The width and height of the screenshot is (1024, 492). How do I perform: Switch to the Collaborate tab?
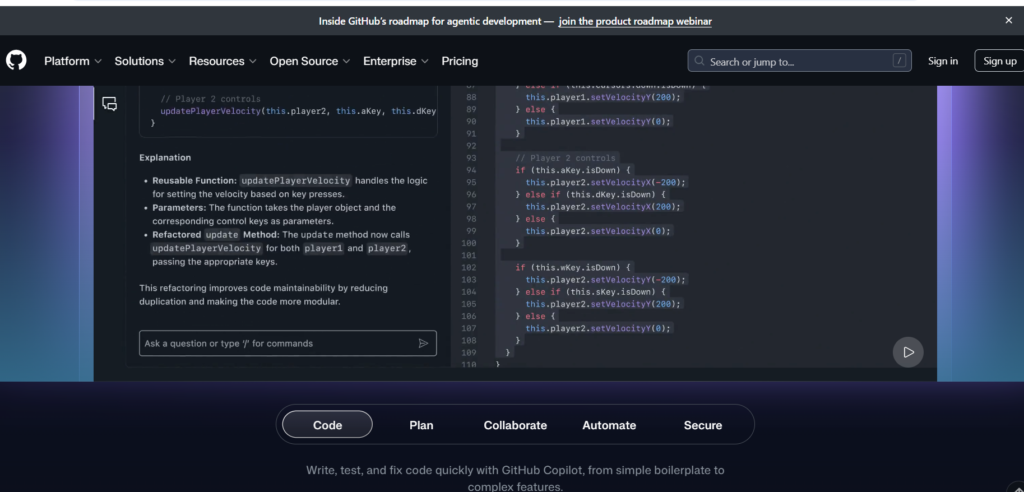[515, 425]
